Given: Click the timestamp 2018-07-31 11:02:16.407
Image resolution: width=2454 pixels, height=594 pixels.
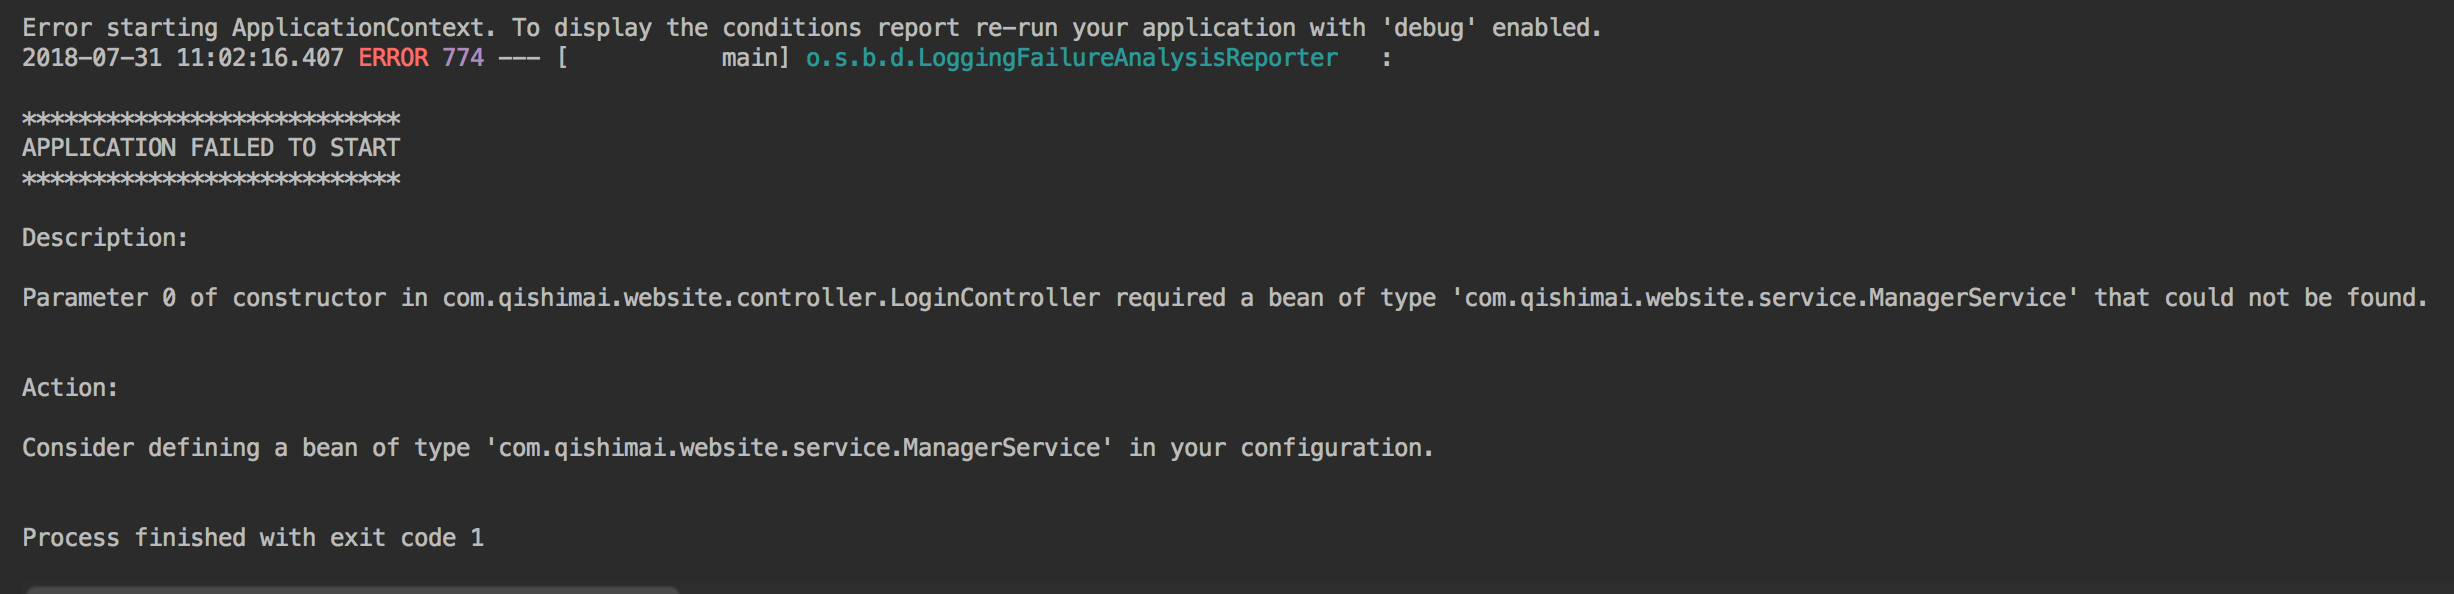Looking at the screenshot, I should pos(182,58).
